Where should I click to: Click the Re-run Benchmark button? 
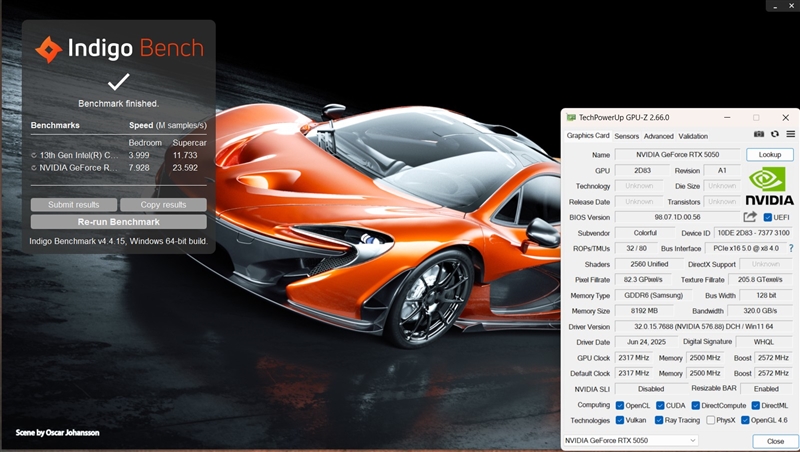118,222
